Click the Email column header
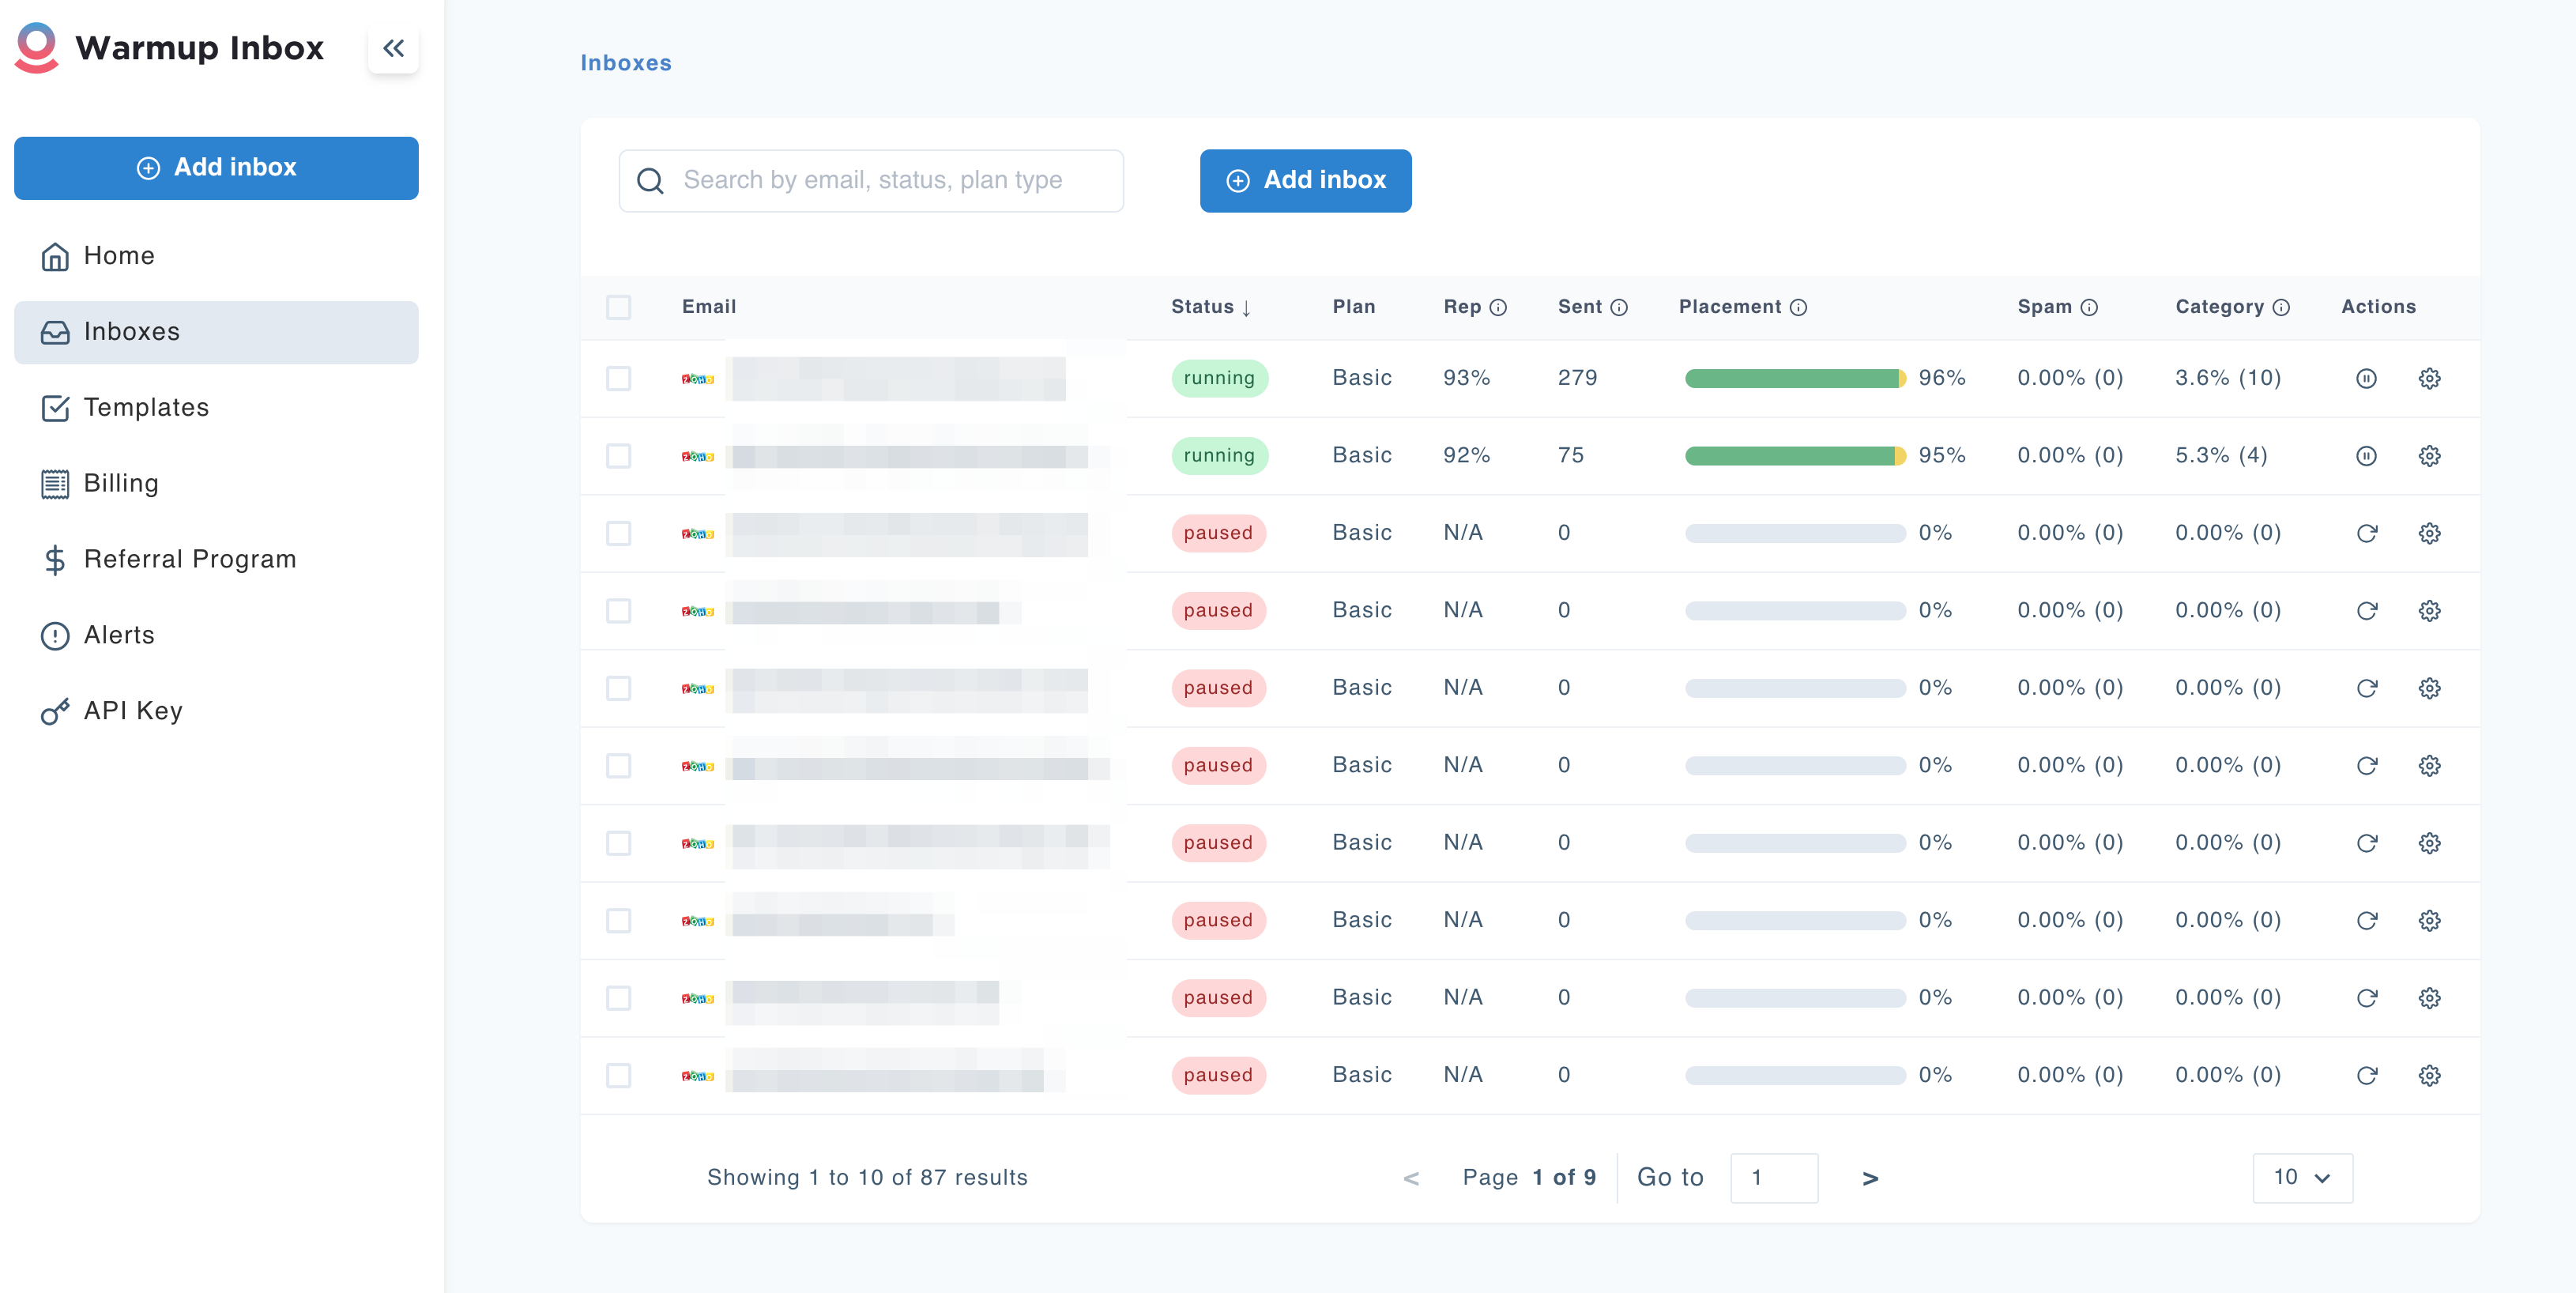The image size is (2576, 1293). [x=709, y=307]
